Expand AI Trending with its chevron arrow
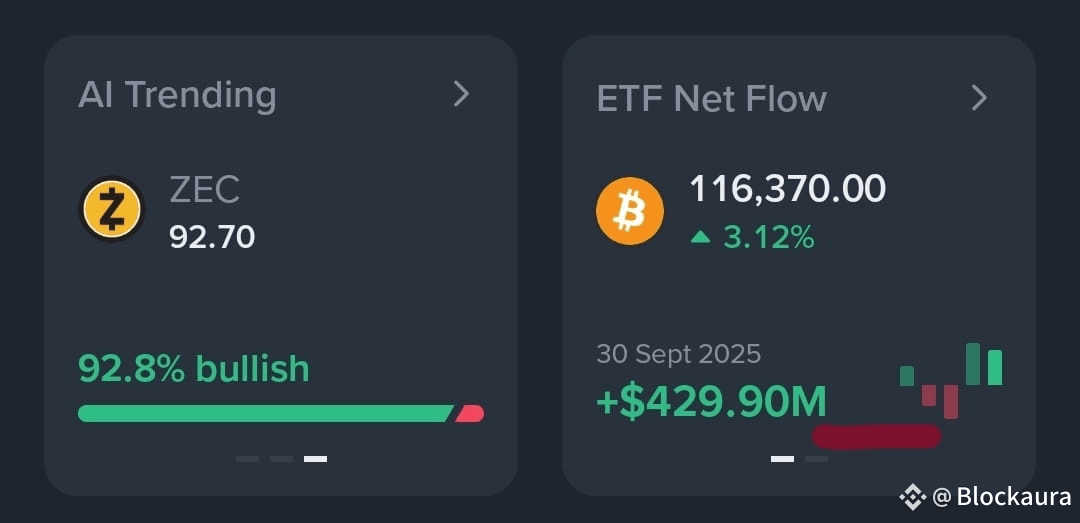 point(461,94)
